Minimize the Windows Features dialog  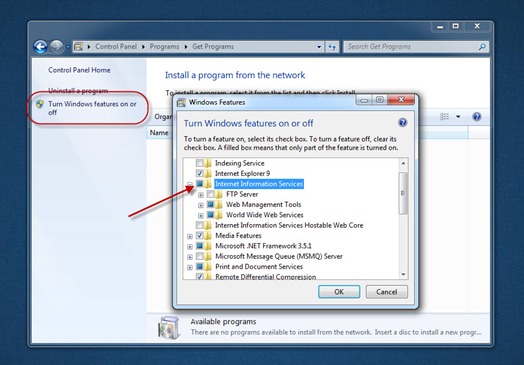(364, 100)
